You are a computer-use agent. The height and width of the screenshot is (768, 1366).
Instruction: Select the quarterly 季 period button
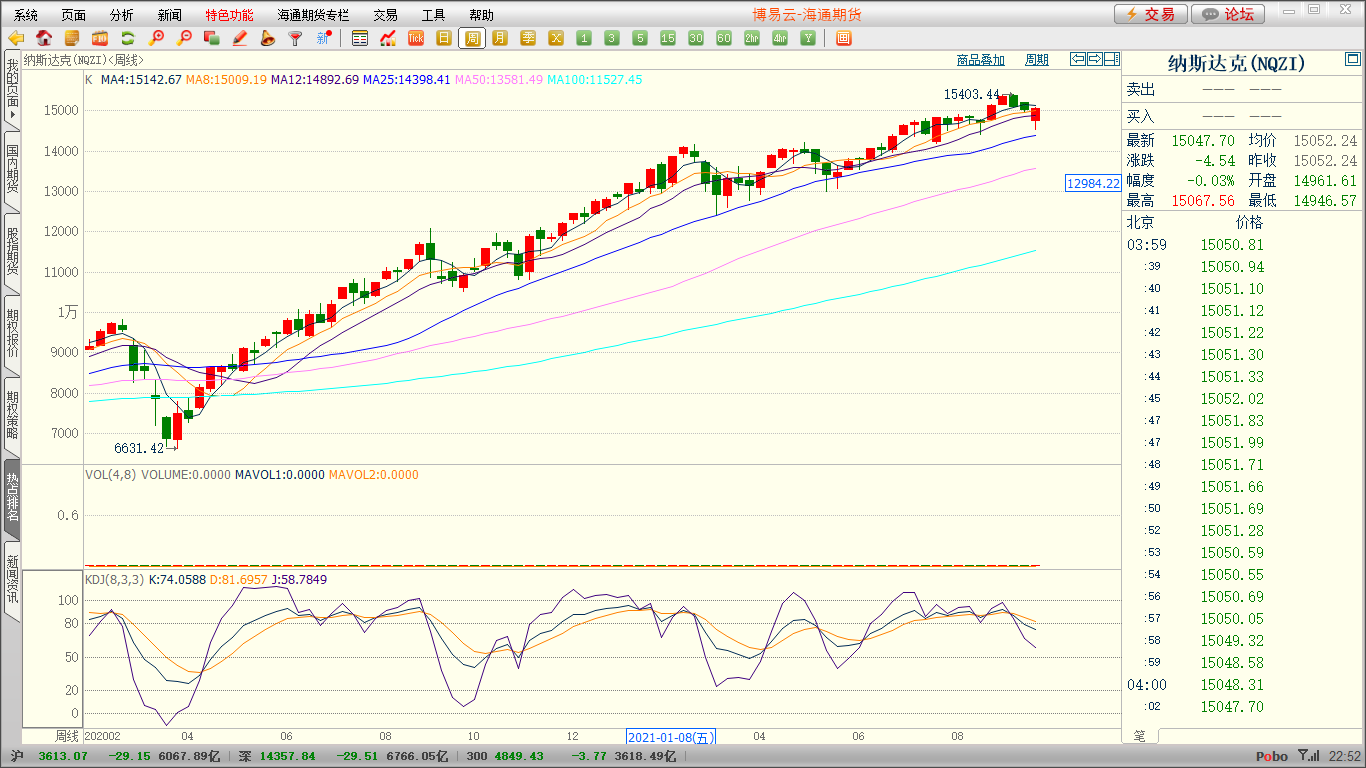point(528,38)
